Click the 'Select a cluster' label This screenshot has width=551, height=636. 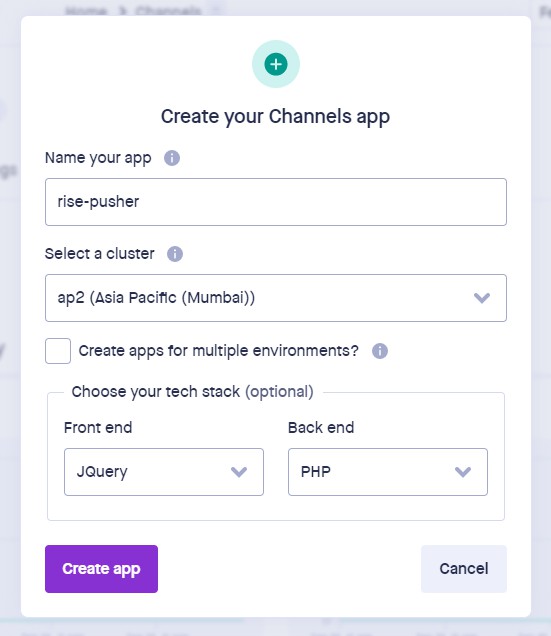coord(99,254)
